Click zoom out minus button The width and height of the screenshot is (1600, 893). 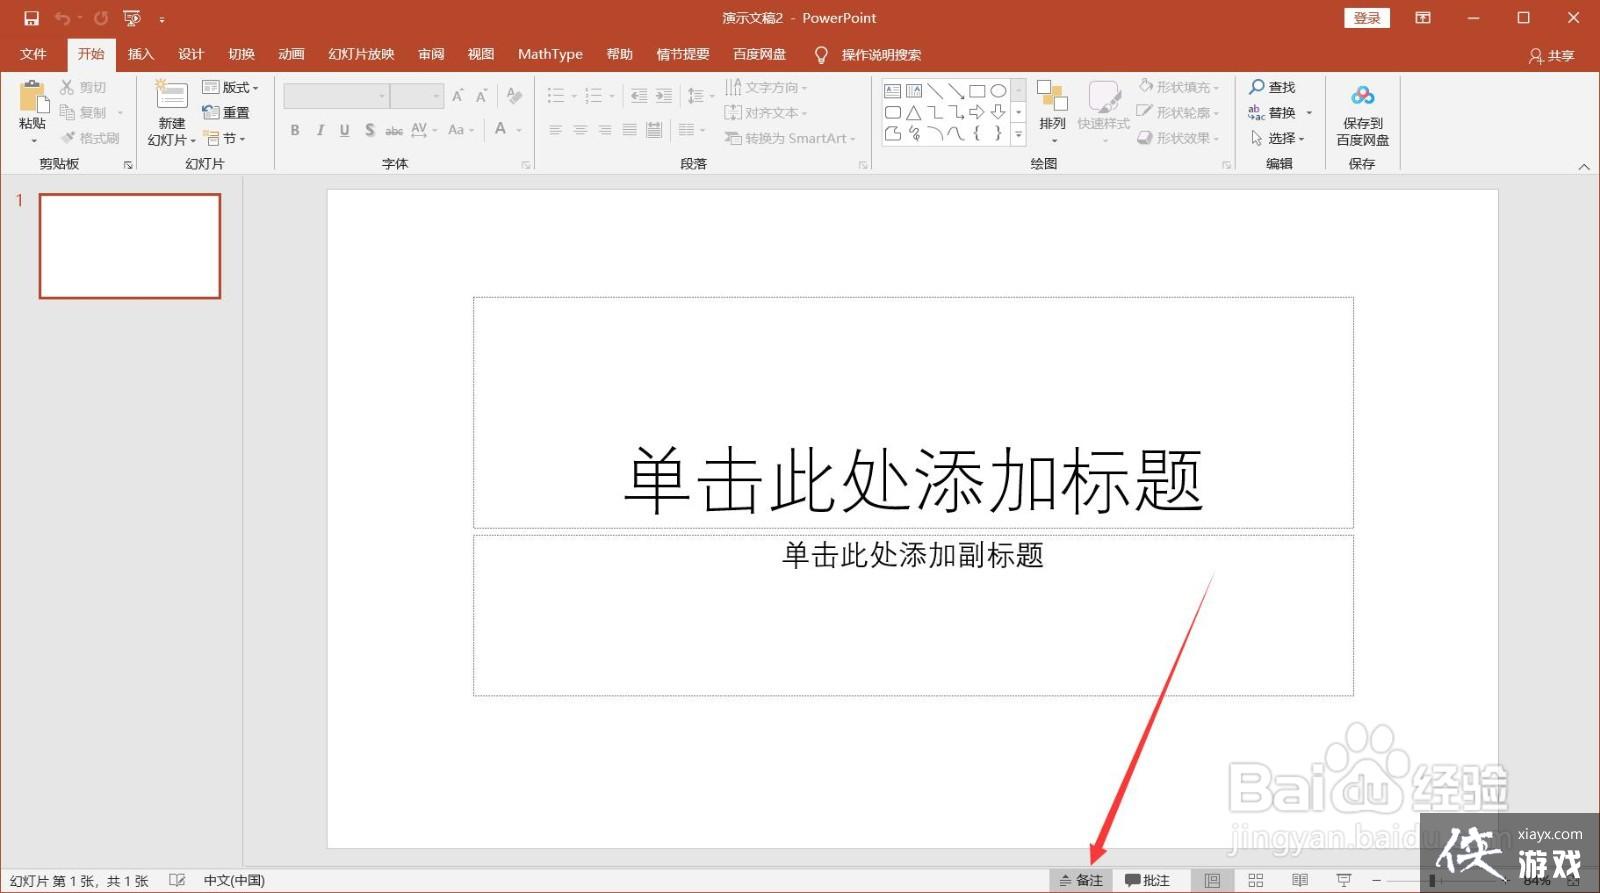point(1377,880)
